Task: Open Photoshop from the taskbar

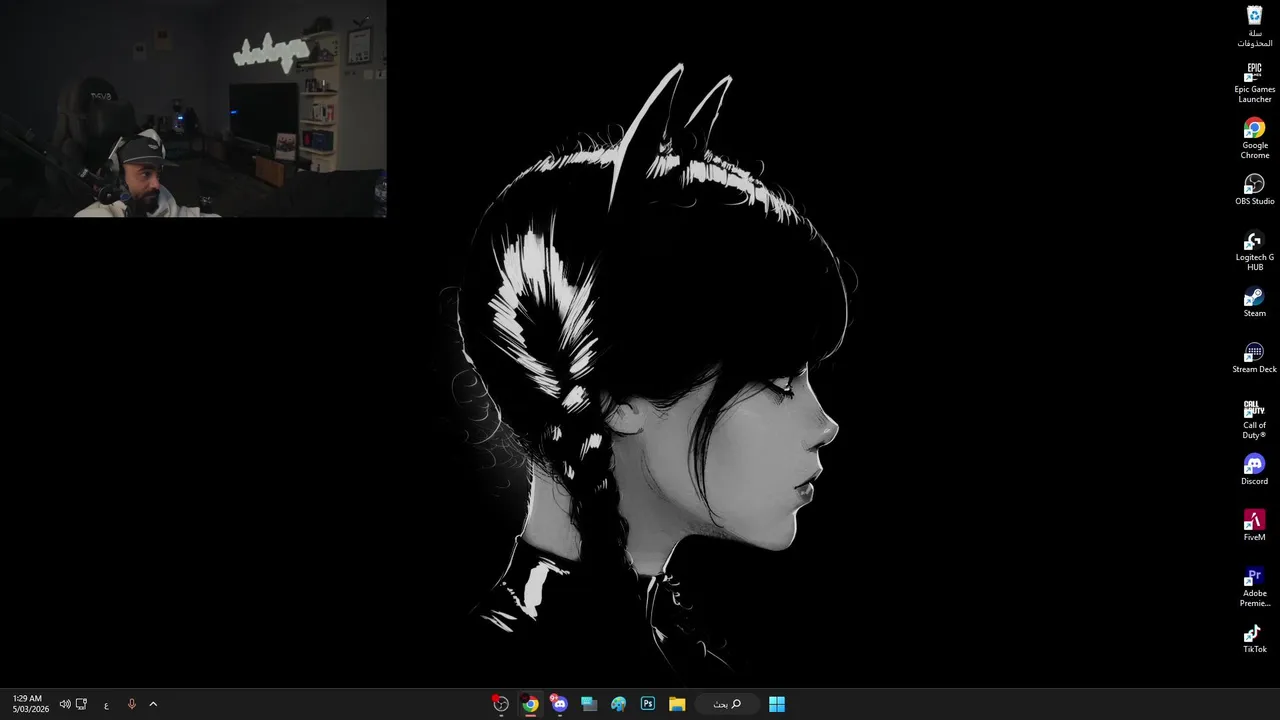Action: tap(648, 704)
